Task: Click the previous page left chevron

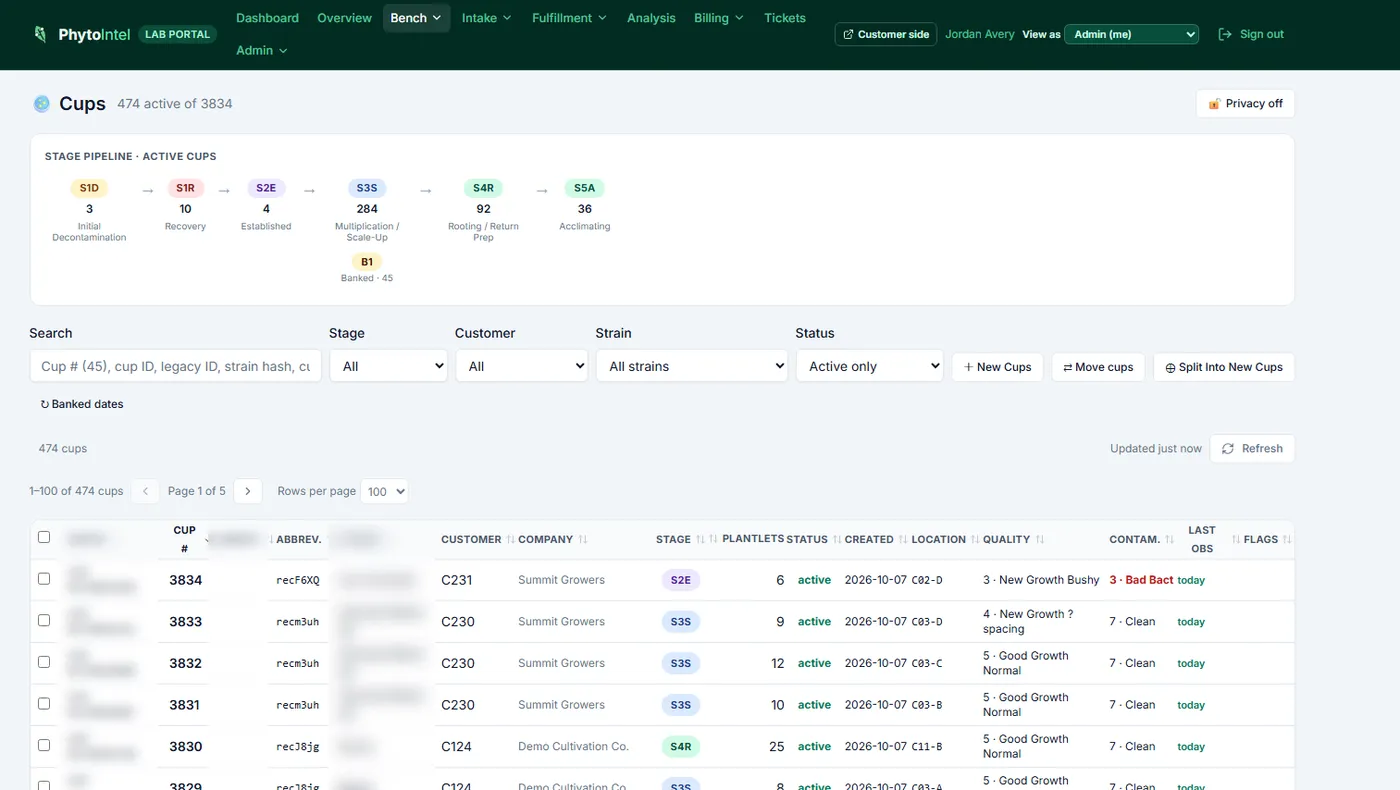Action: 145,491
